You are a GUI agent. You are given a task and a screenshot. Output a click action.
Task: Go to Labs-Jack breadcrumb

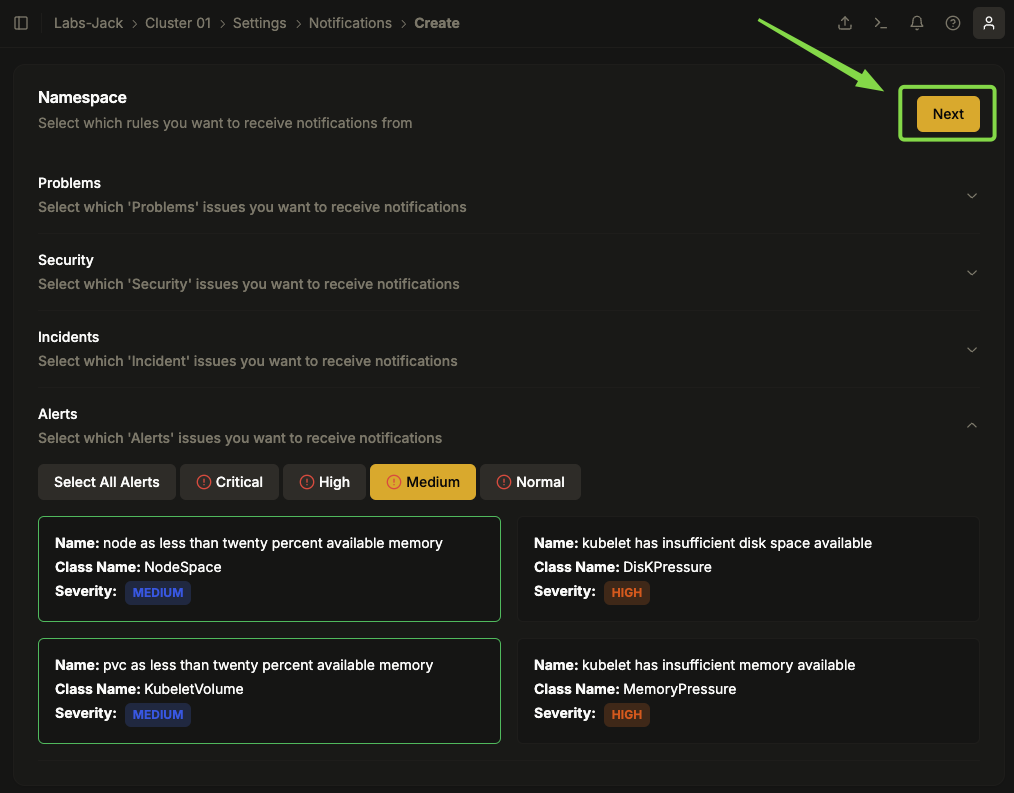pyautogui.click(x=88, y=23)
